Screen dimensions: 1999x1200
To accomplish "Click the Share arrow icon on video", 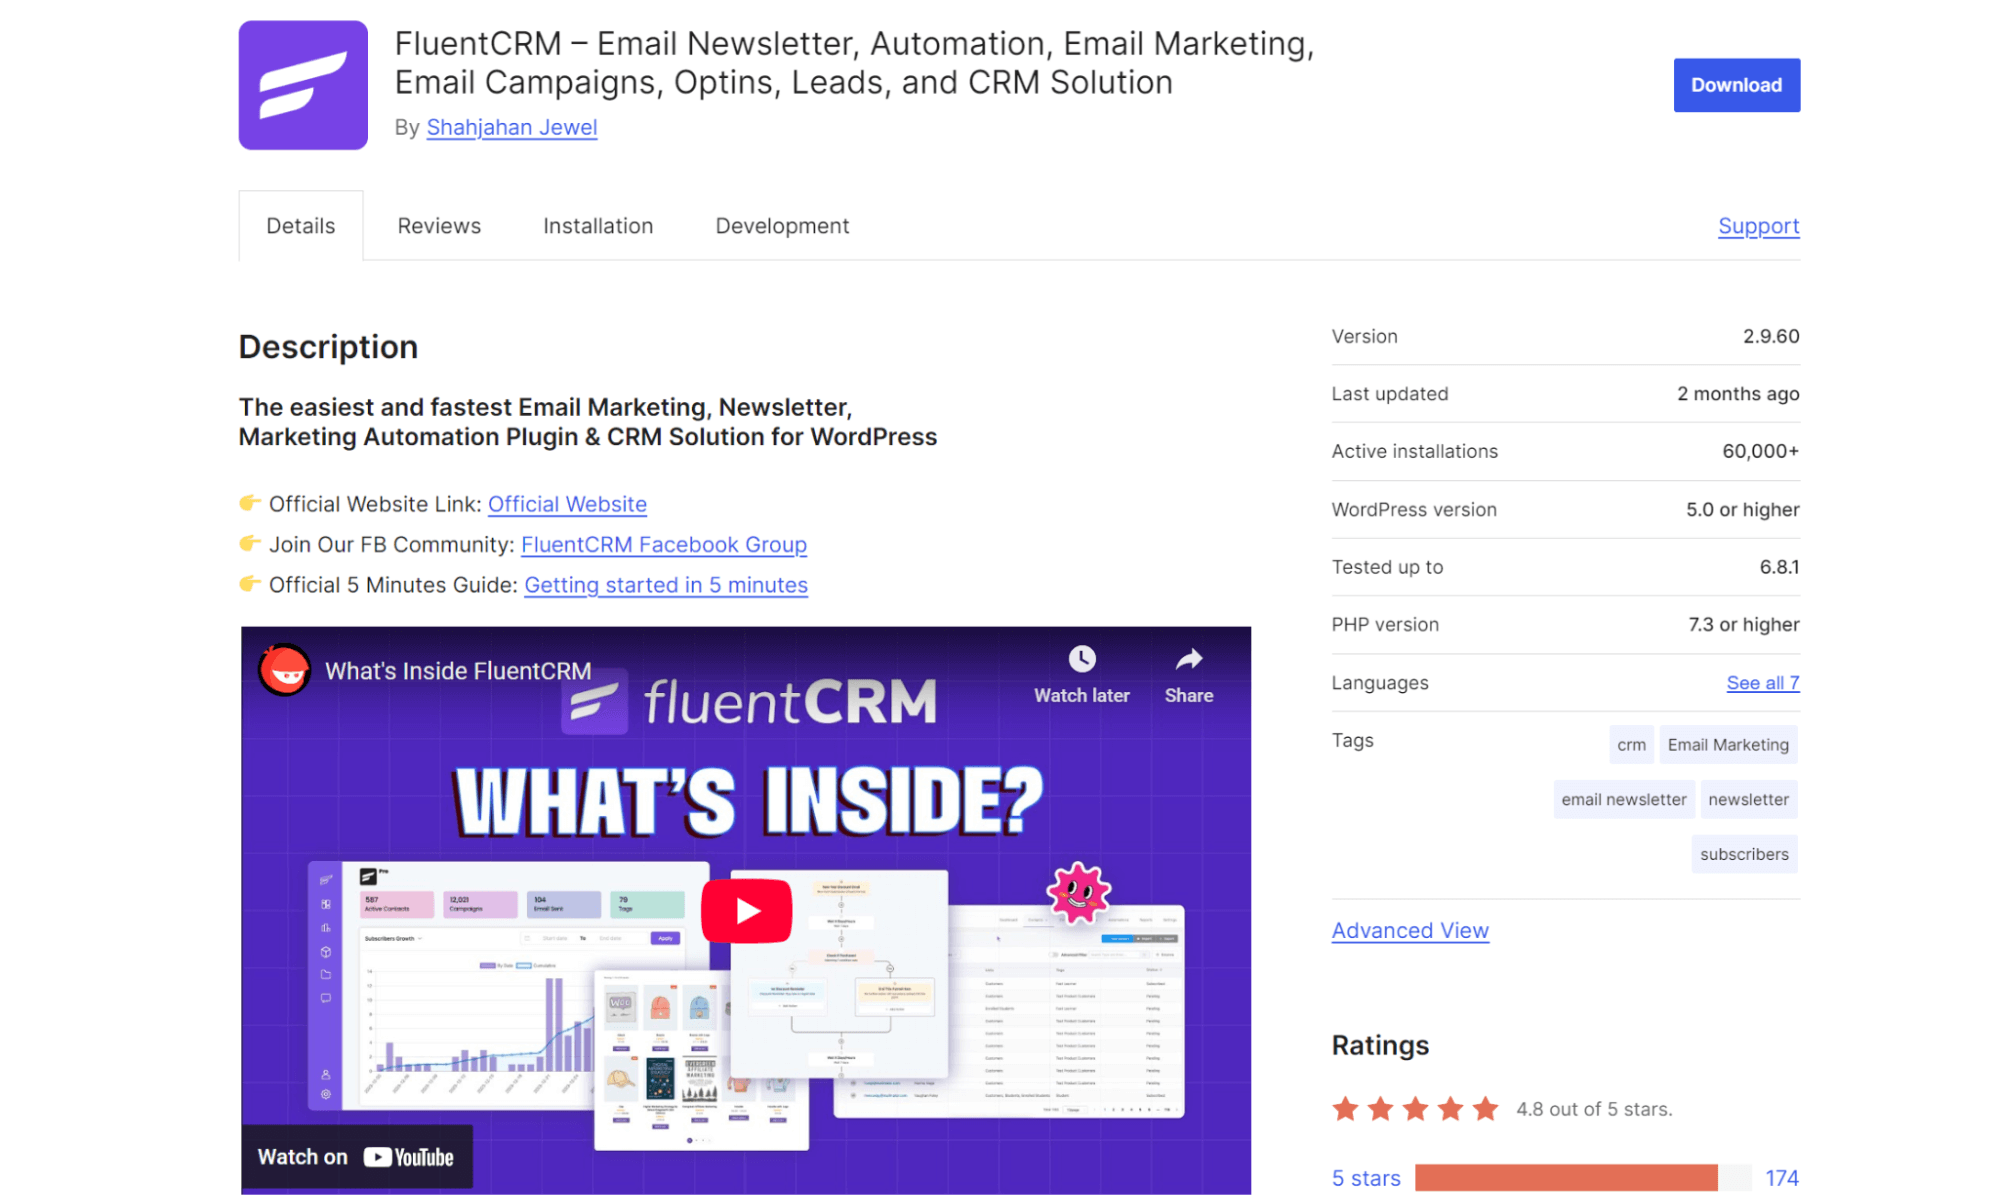I will tap(1188, 659).
